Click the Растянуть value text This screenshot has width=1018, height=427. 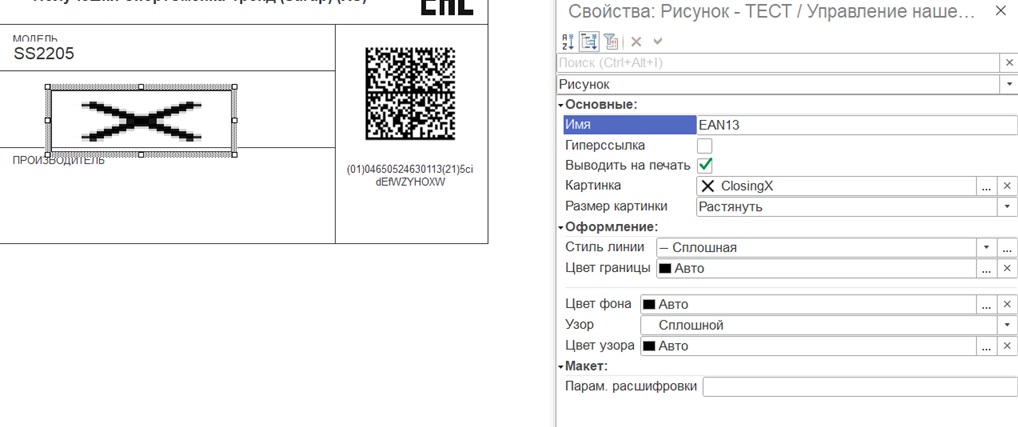[x=730, y=207]
